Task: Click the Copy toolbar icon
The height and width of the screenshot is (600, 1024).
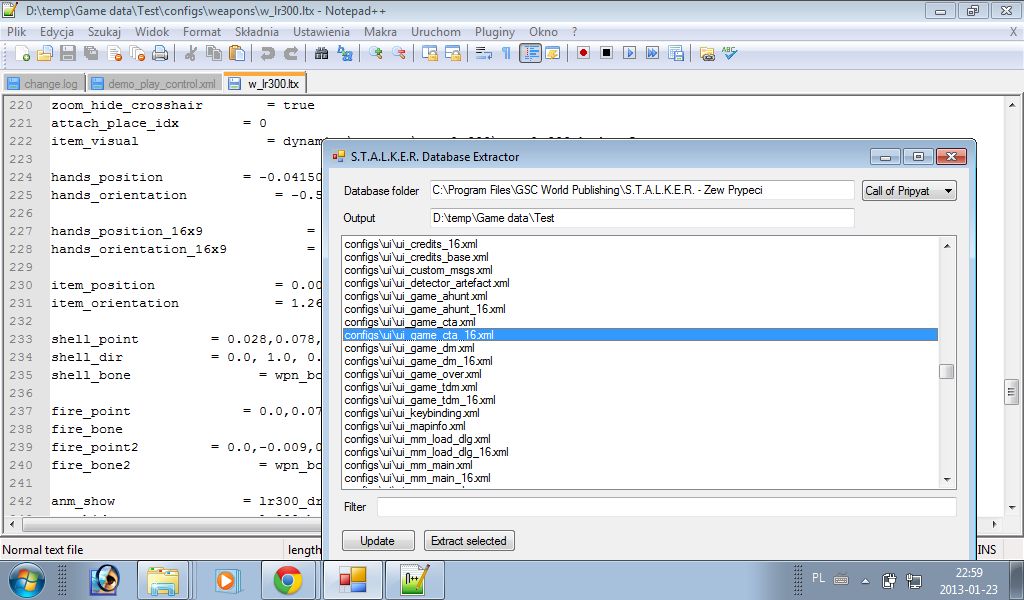Action: (214, 54)
